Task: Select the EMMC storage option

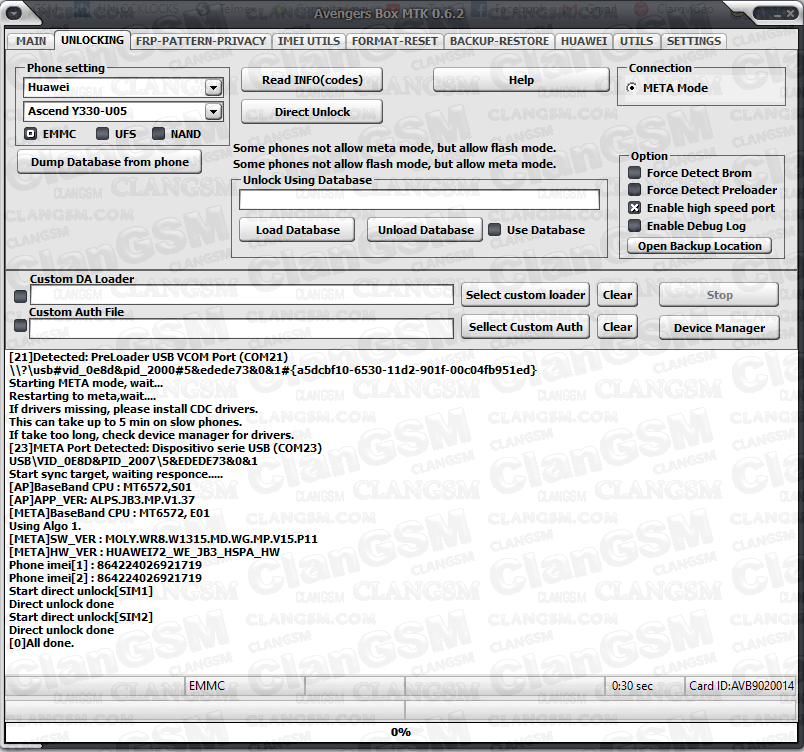Action: [31, 134]
